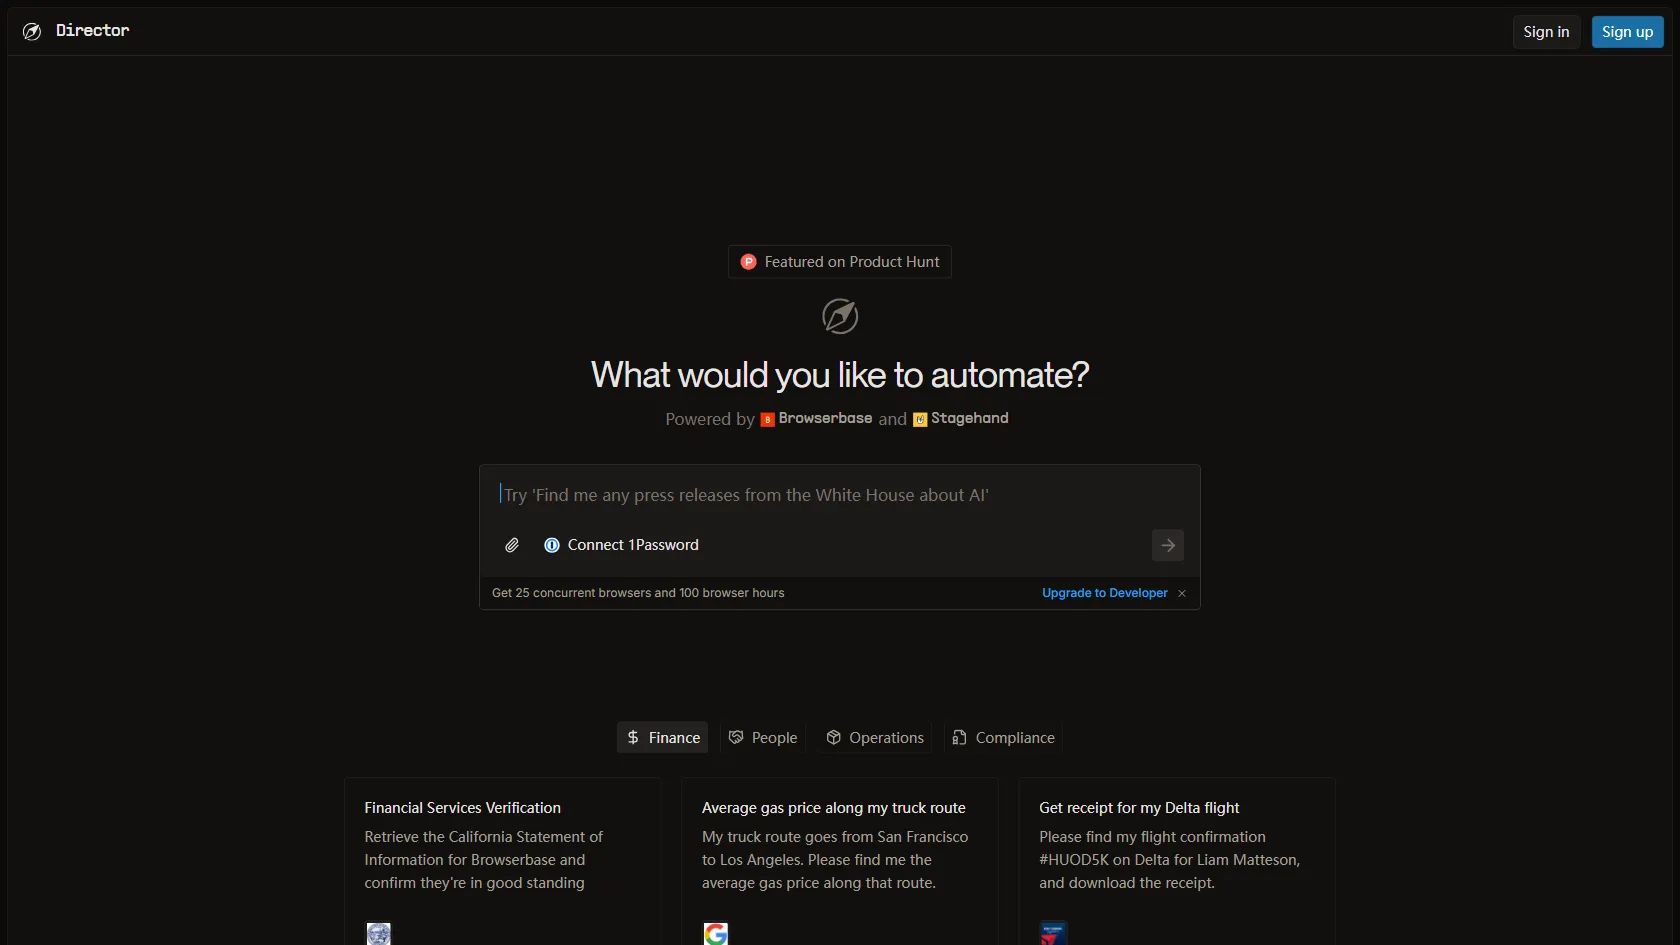The width and height of the screenshot is (1680, 945).
Task: Click the Browserbase logo icon
Action: click(767, 420)
